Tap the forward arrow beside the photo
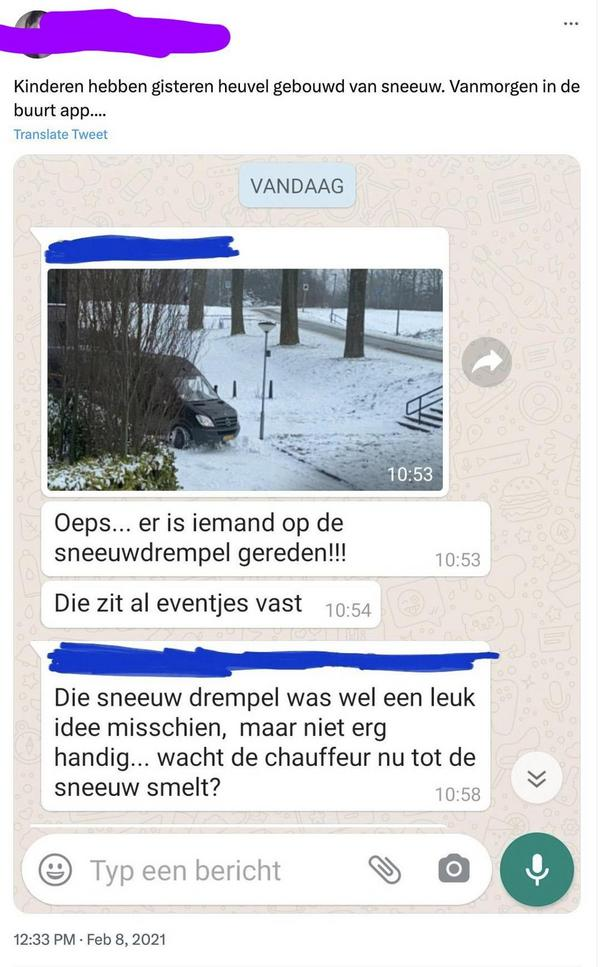The width and height of the screenshot is (600, 967). click(x=487, y=362)
